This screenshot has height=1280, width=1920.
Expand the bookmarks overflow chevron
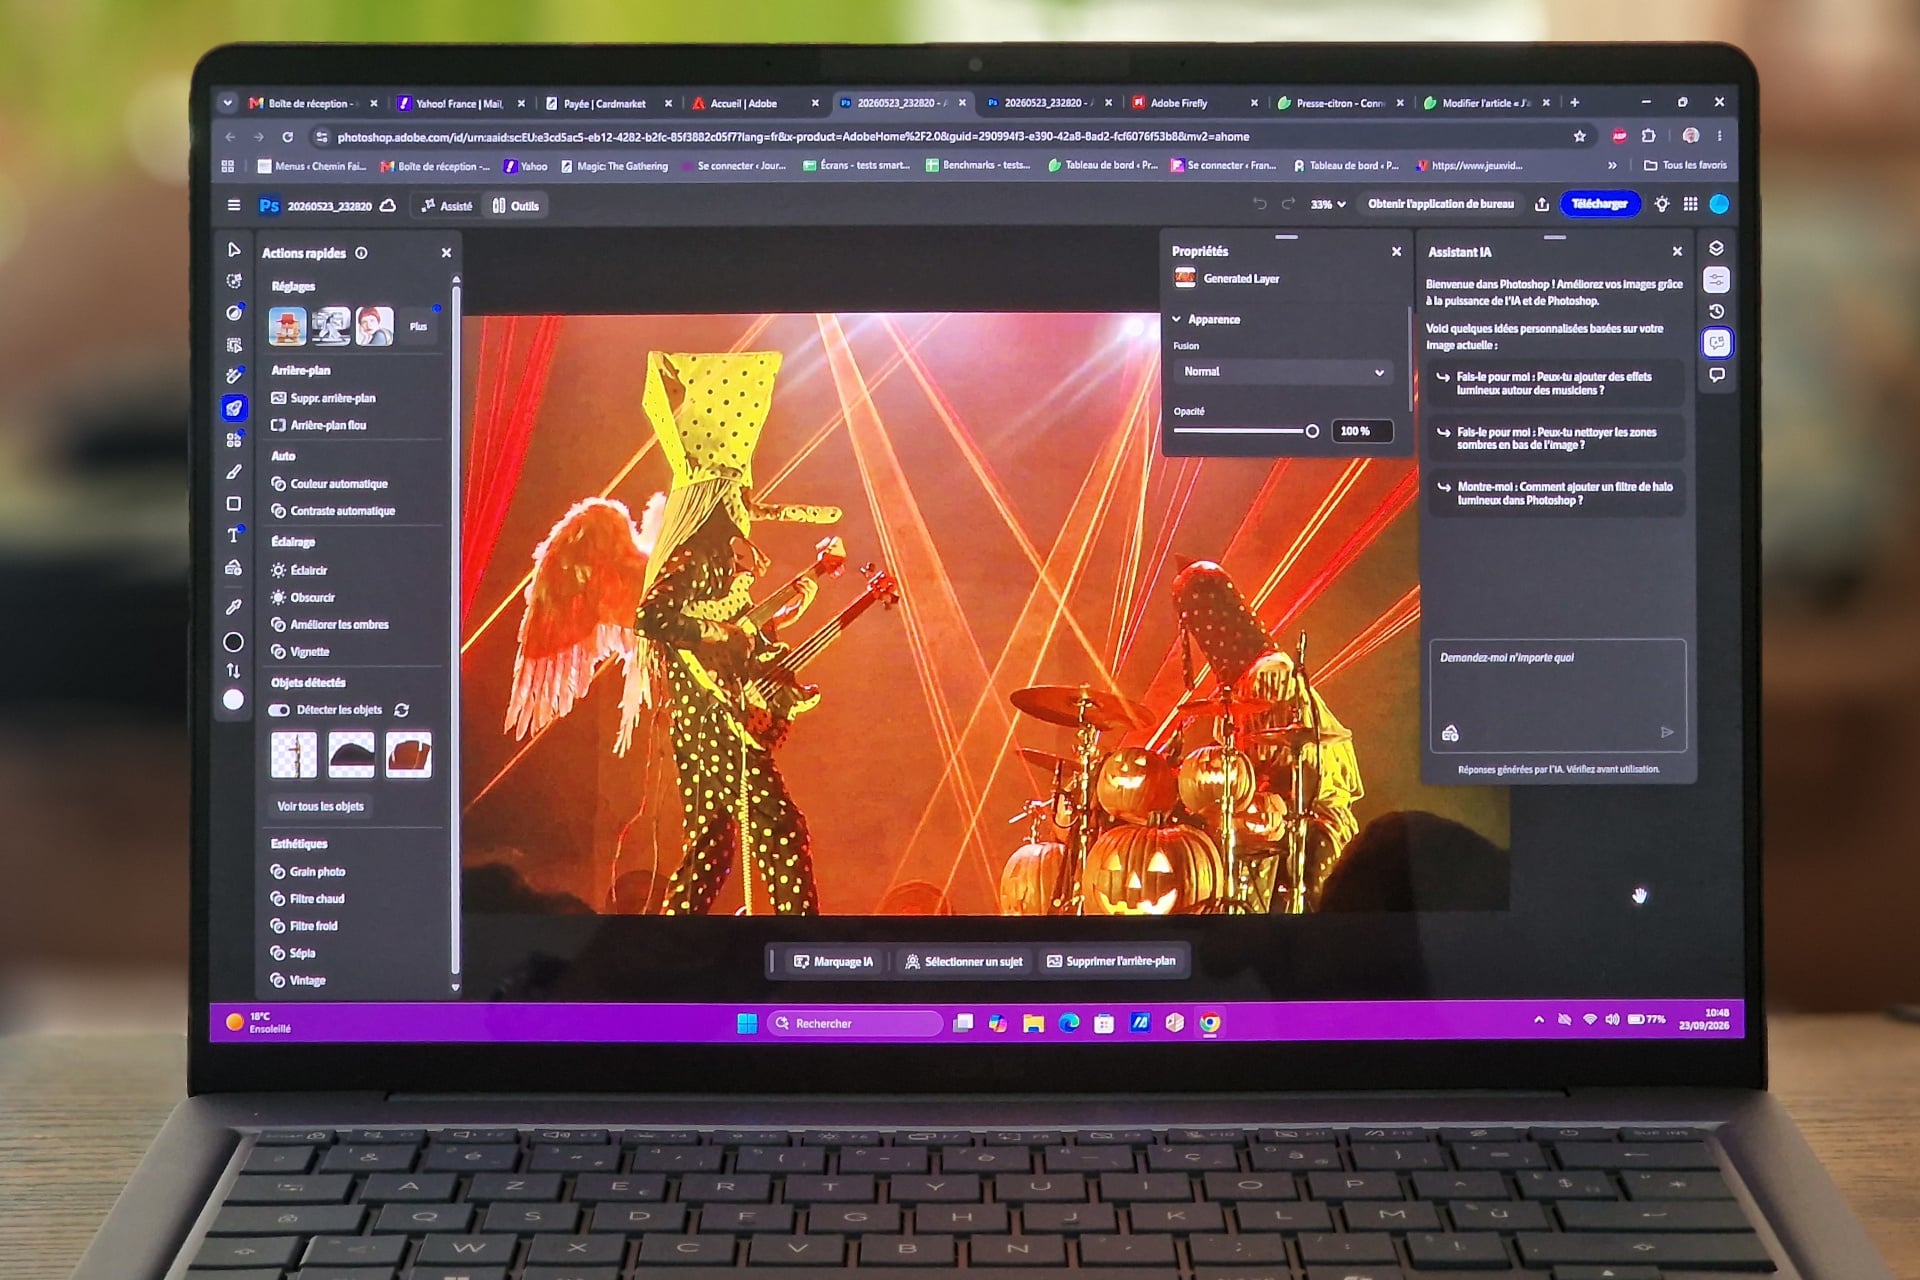point(1612,165)
